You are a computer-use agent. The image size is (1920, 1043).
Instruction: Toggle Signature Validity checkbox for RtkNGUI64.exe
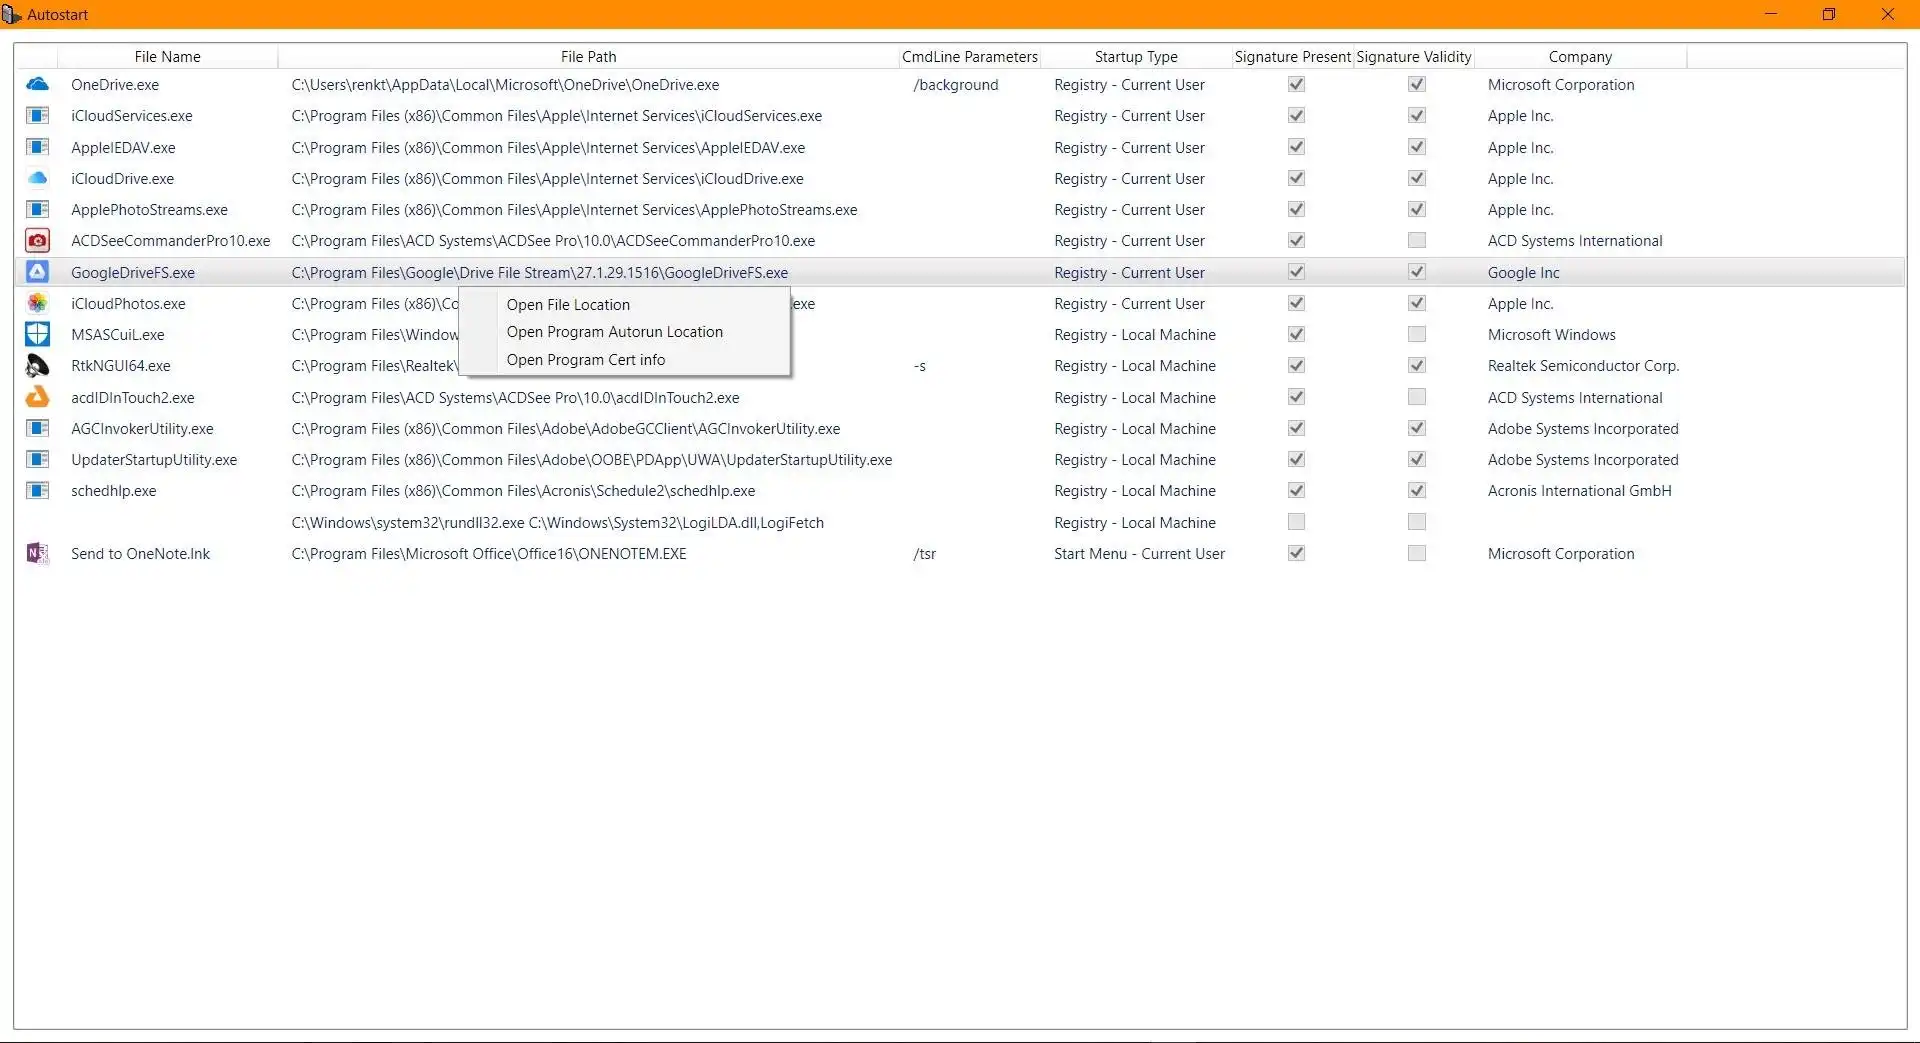pos(1416,365)
